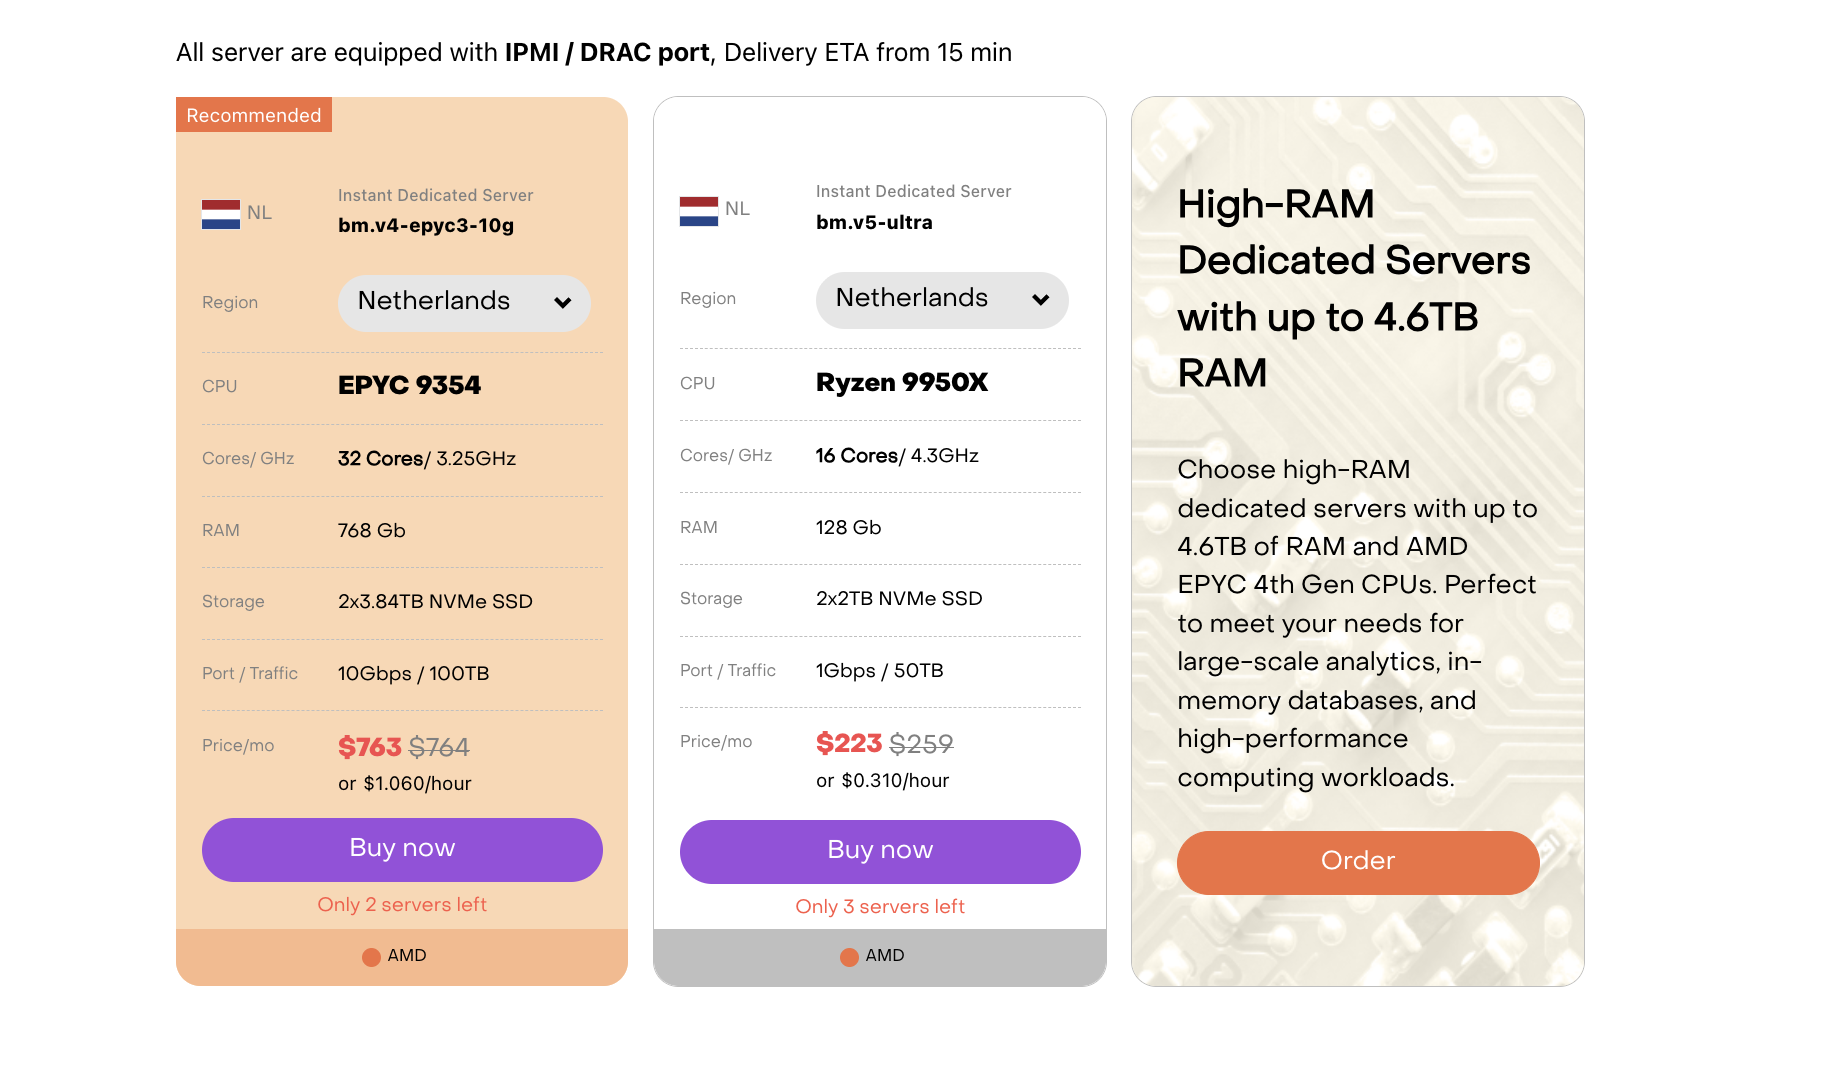Click the High-RAM Dedicated Servers heading

click(1354, 288)
